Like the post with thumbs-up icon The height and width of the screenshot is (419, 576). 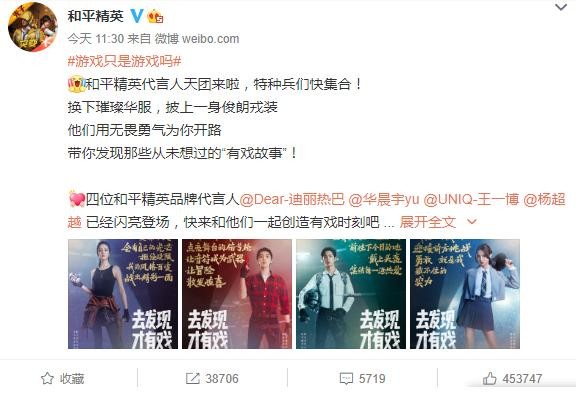[490, 378]
